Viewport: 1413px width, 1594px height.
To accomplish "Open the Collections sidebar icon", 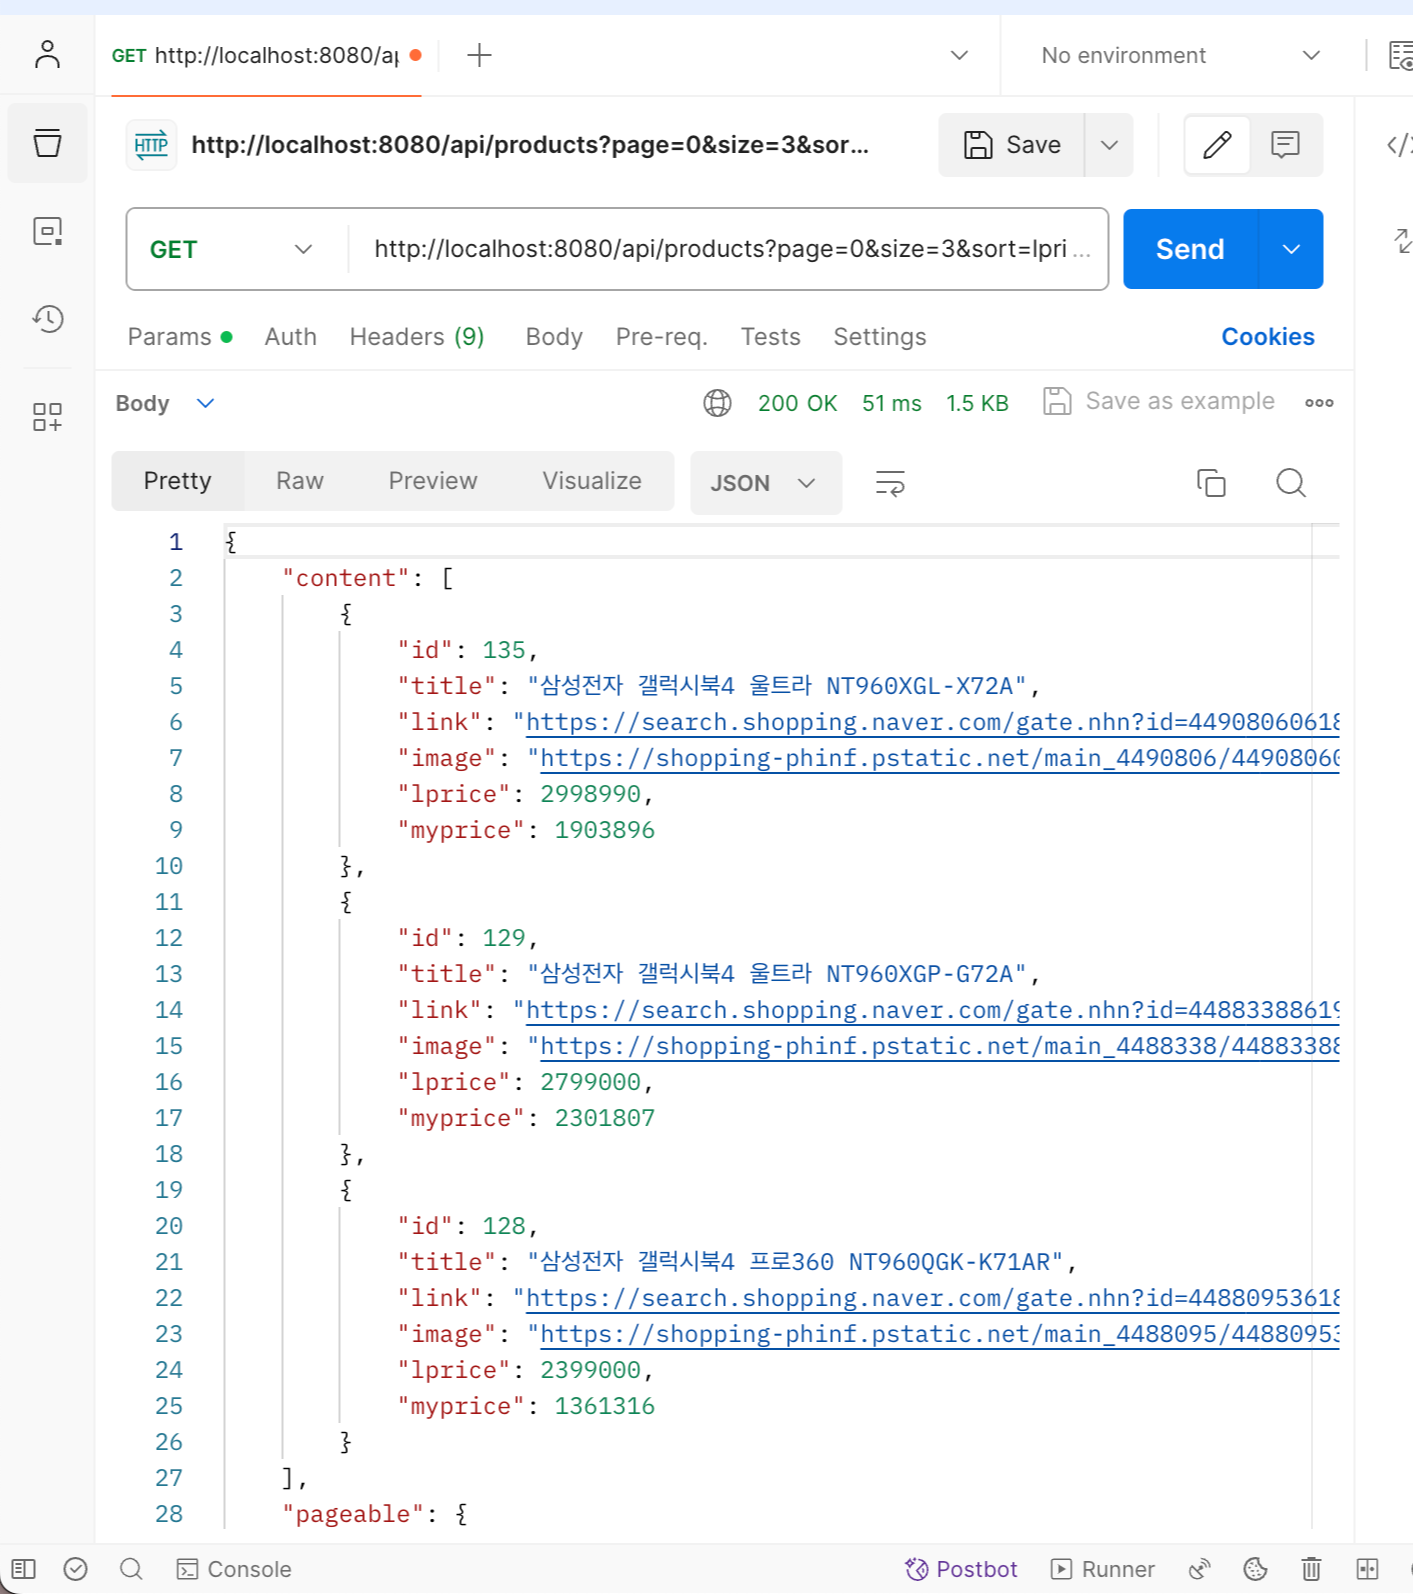I will (47, 143).
